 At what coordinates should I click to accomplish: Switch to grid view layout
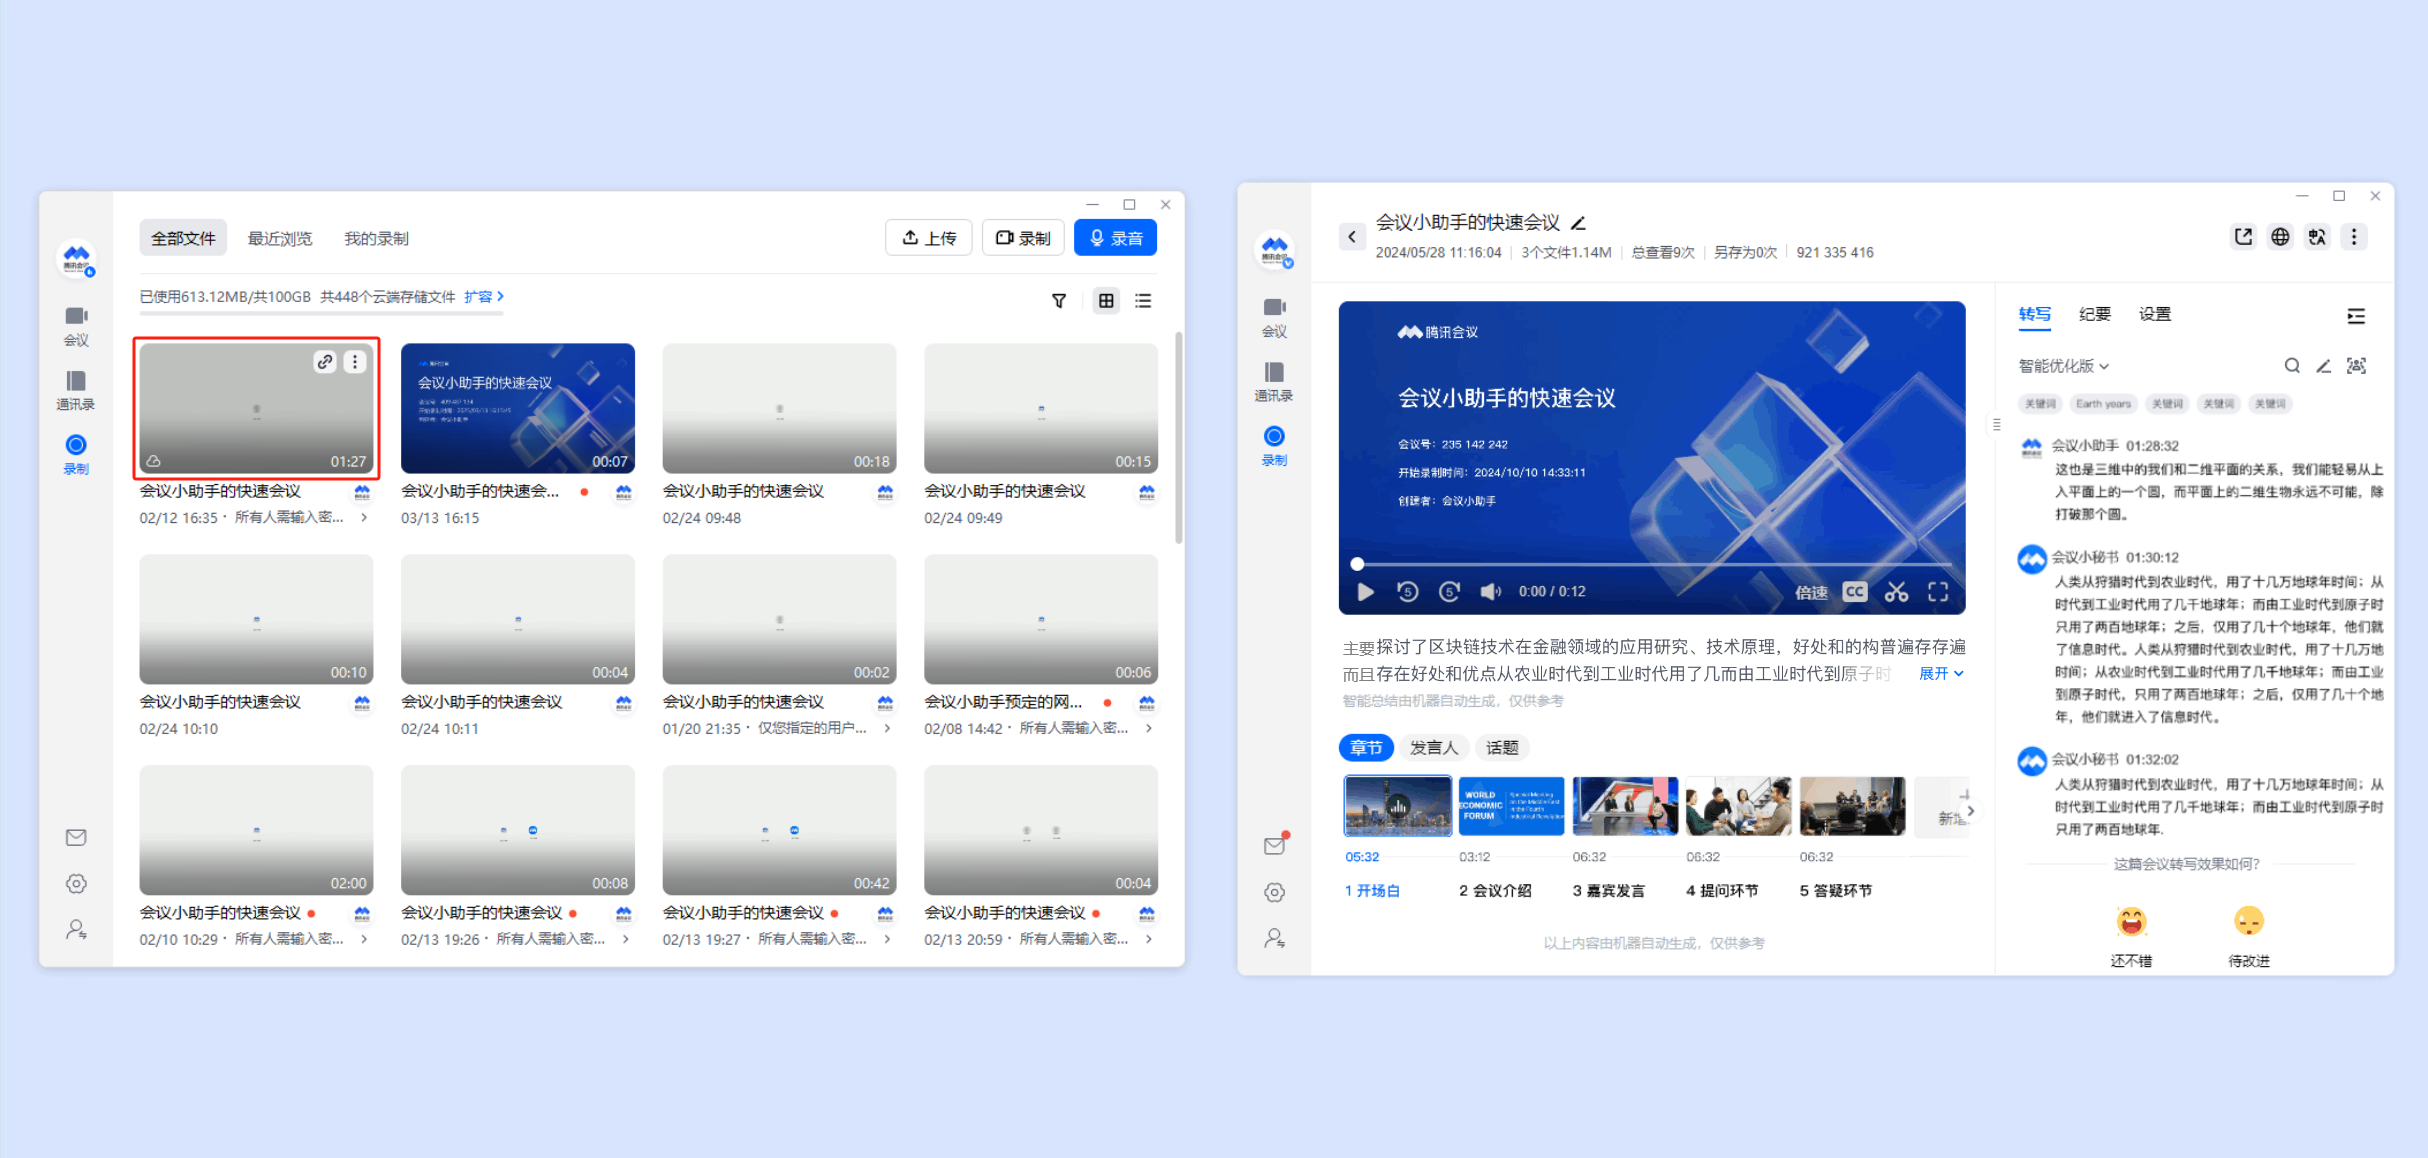pos(1106,301)
